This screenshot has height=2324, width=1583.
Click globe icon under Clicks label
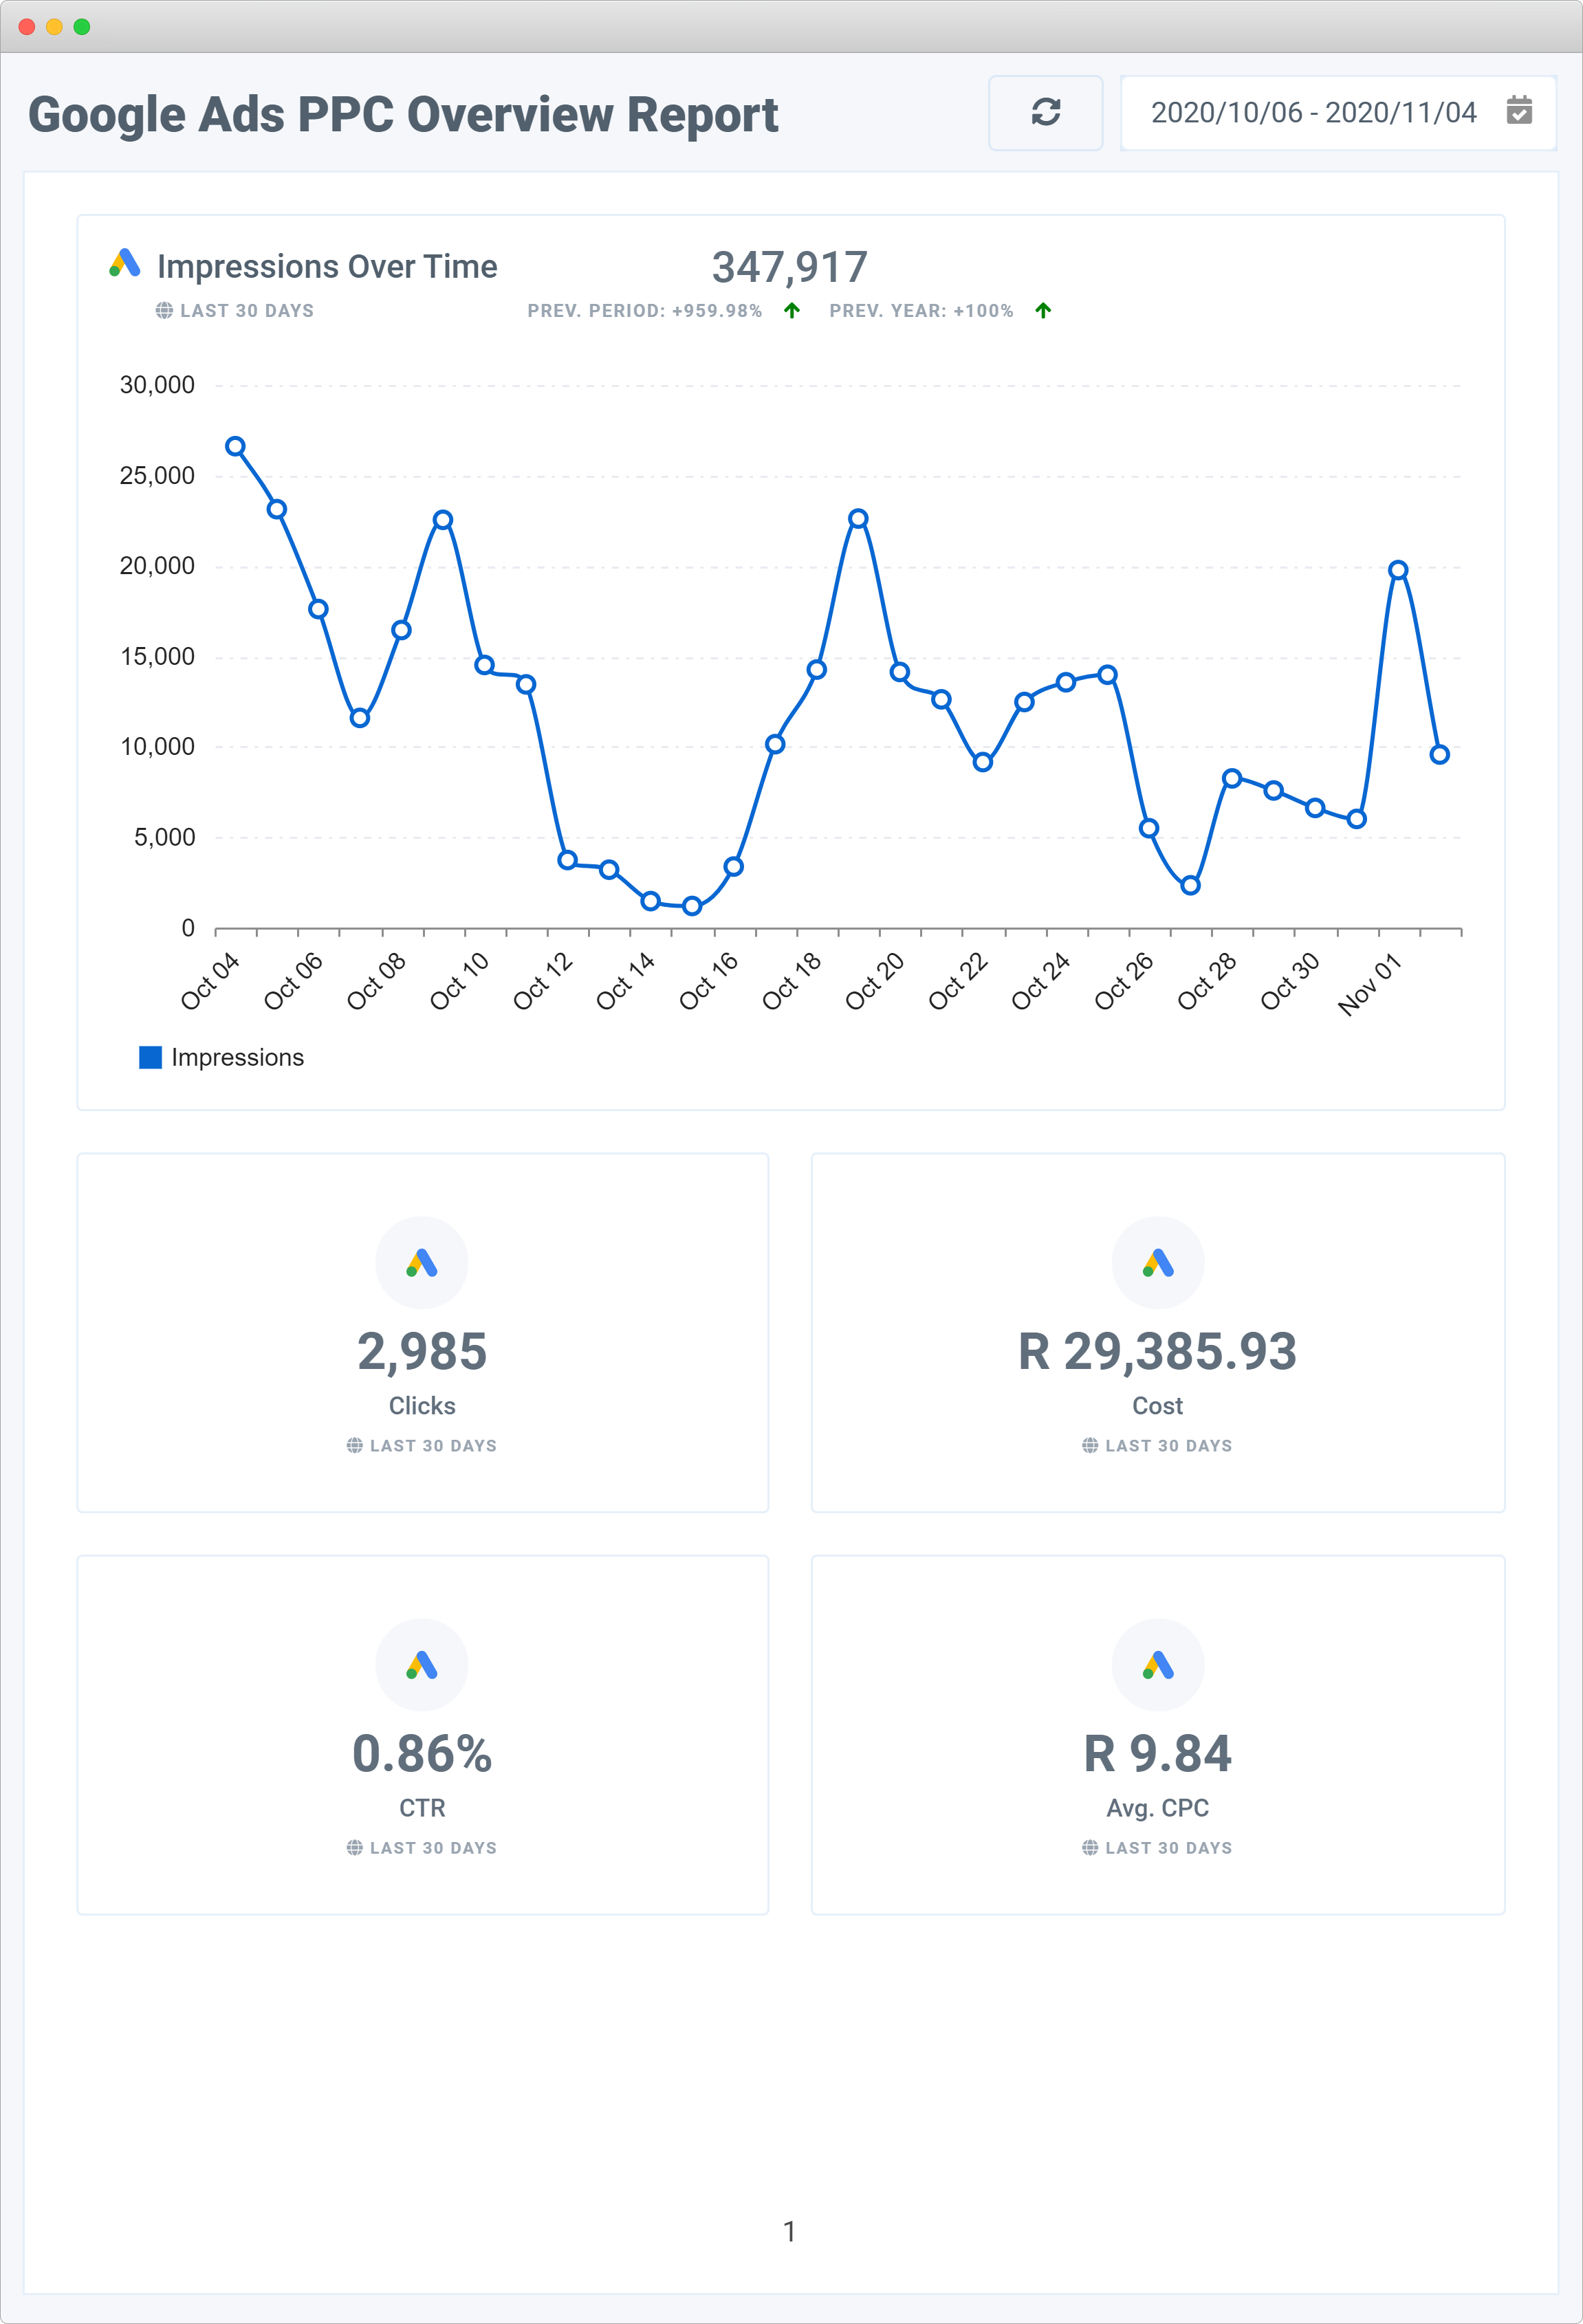click(355, 1446)
